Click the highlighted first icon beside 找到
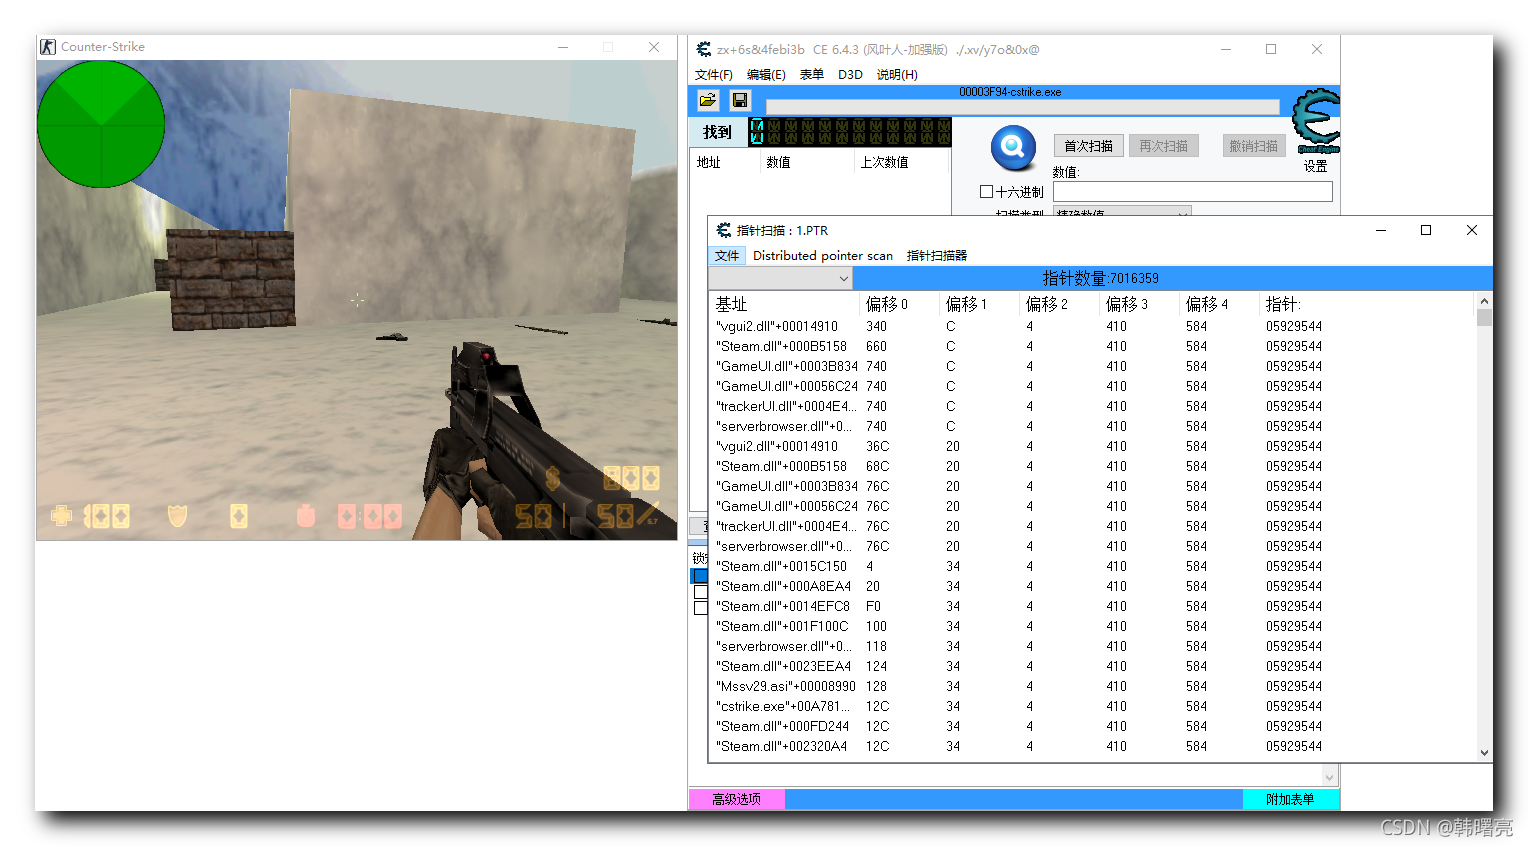This screenshot has width=1528, height=846. click(757, 131)
